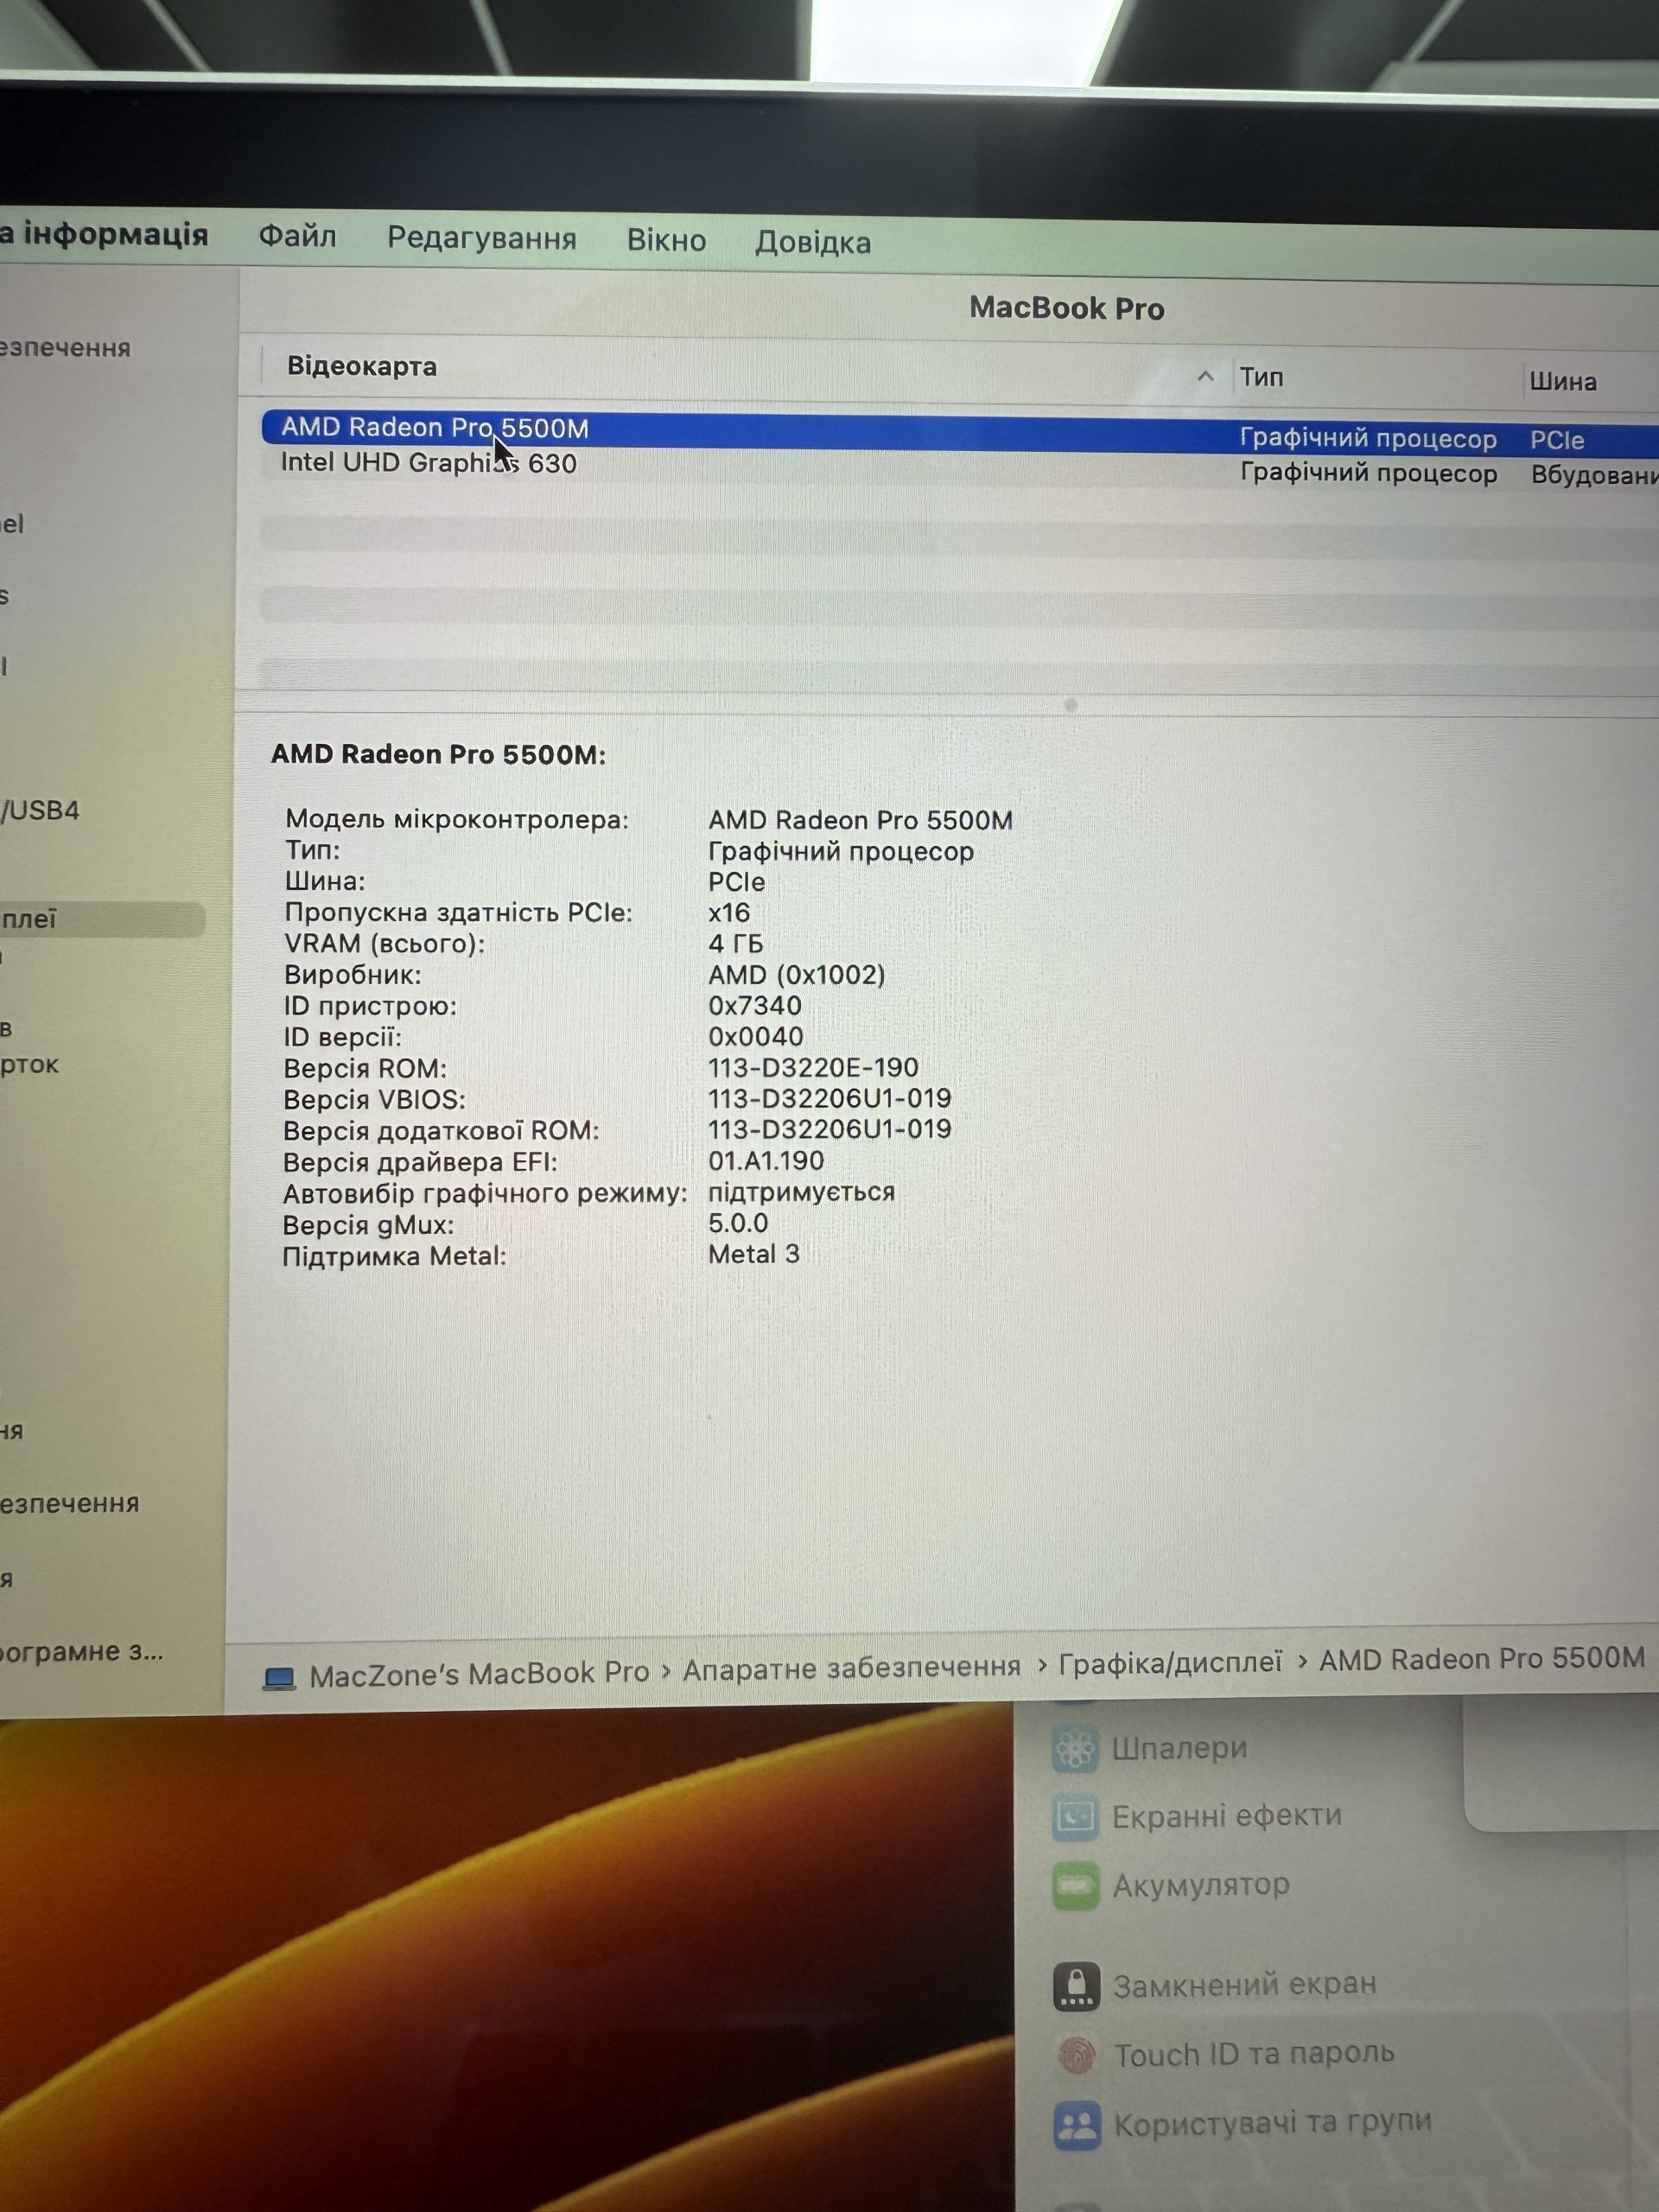The width and height of the screenshot is (1659, 2212).
Task: Click Вбудований bus cell in Intel row
Action: [1594, 475]
